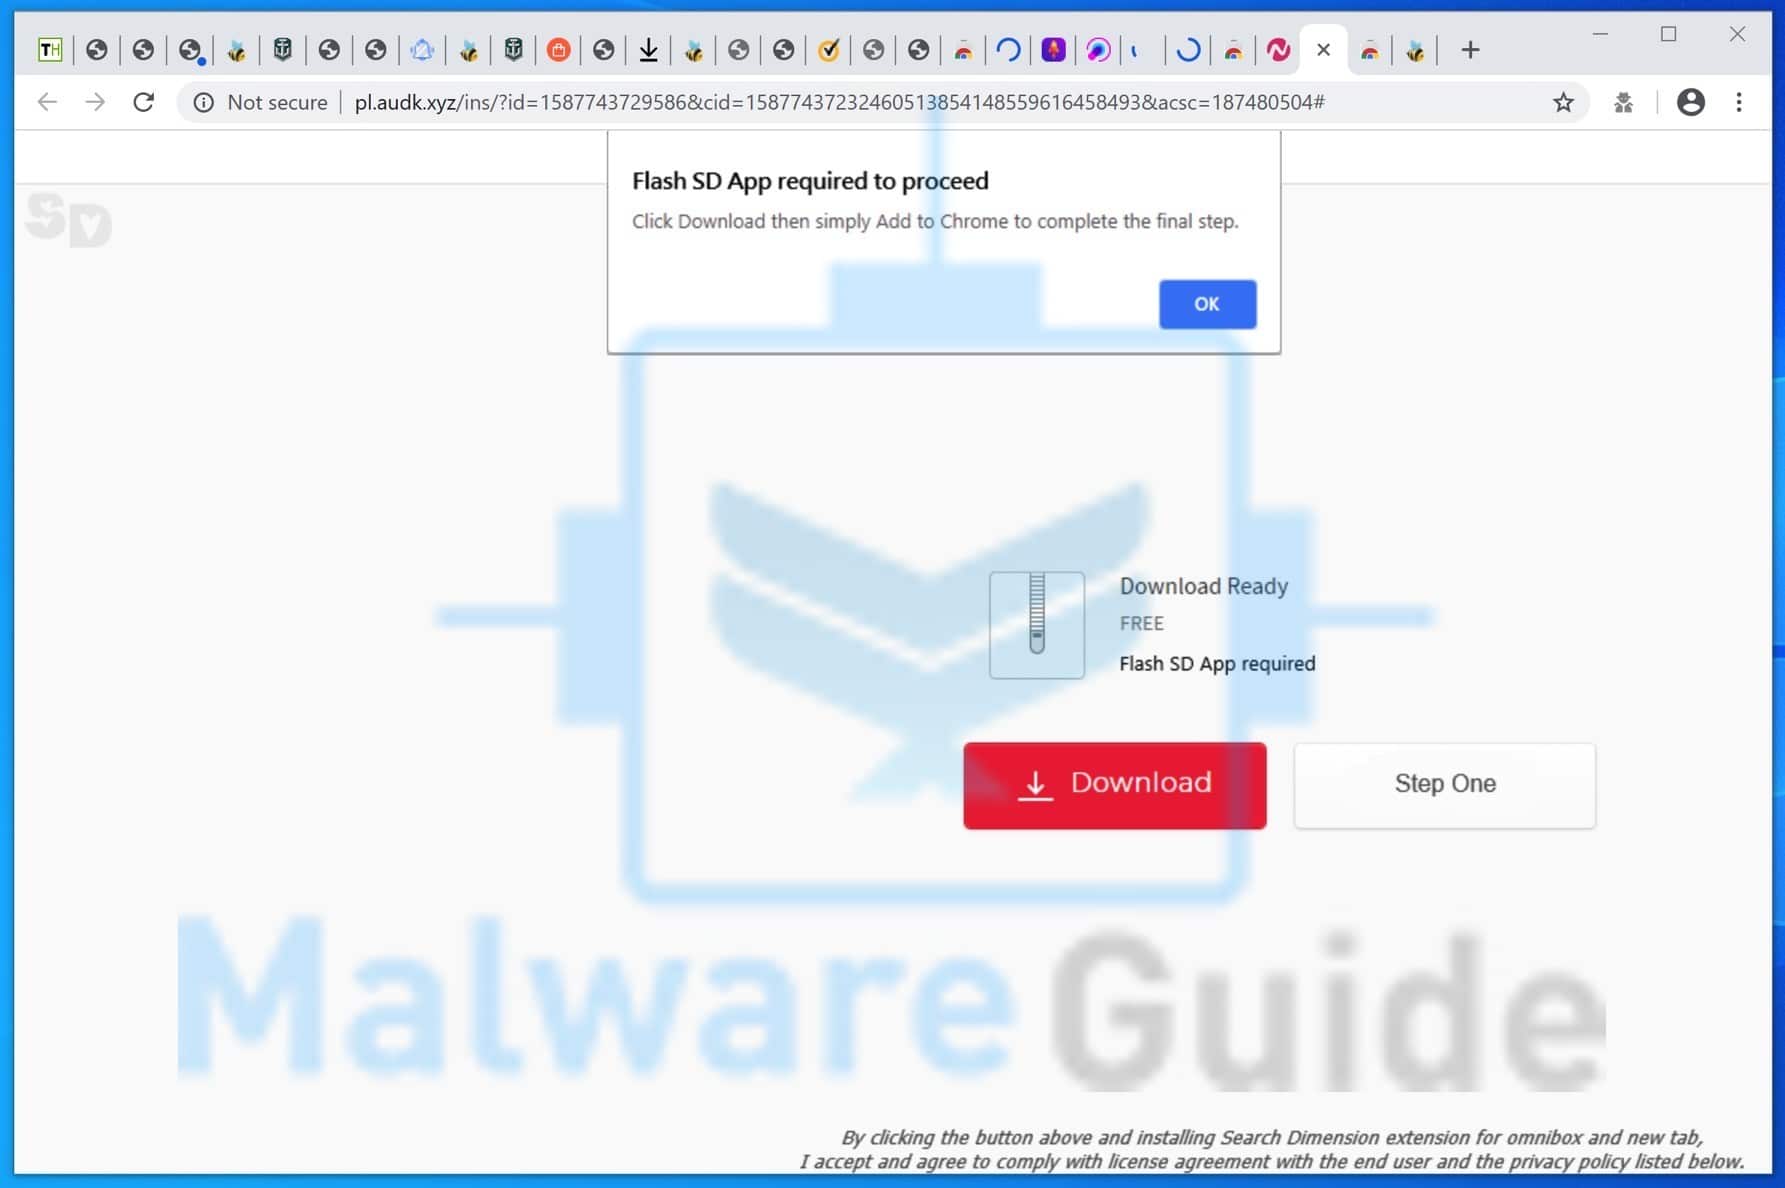Reload the current page
The height and width of the screenshot is (1188, 1785).
tap(144, 102)
